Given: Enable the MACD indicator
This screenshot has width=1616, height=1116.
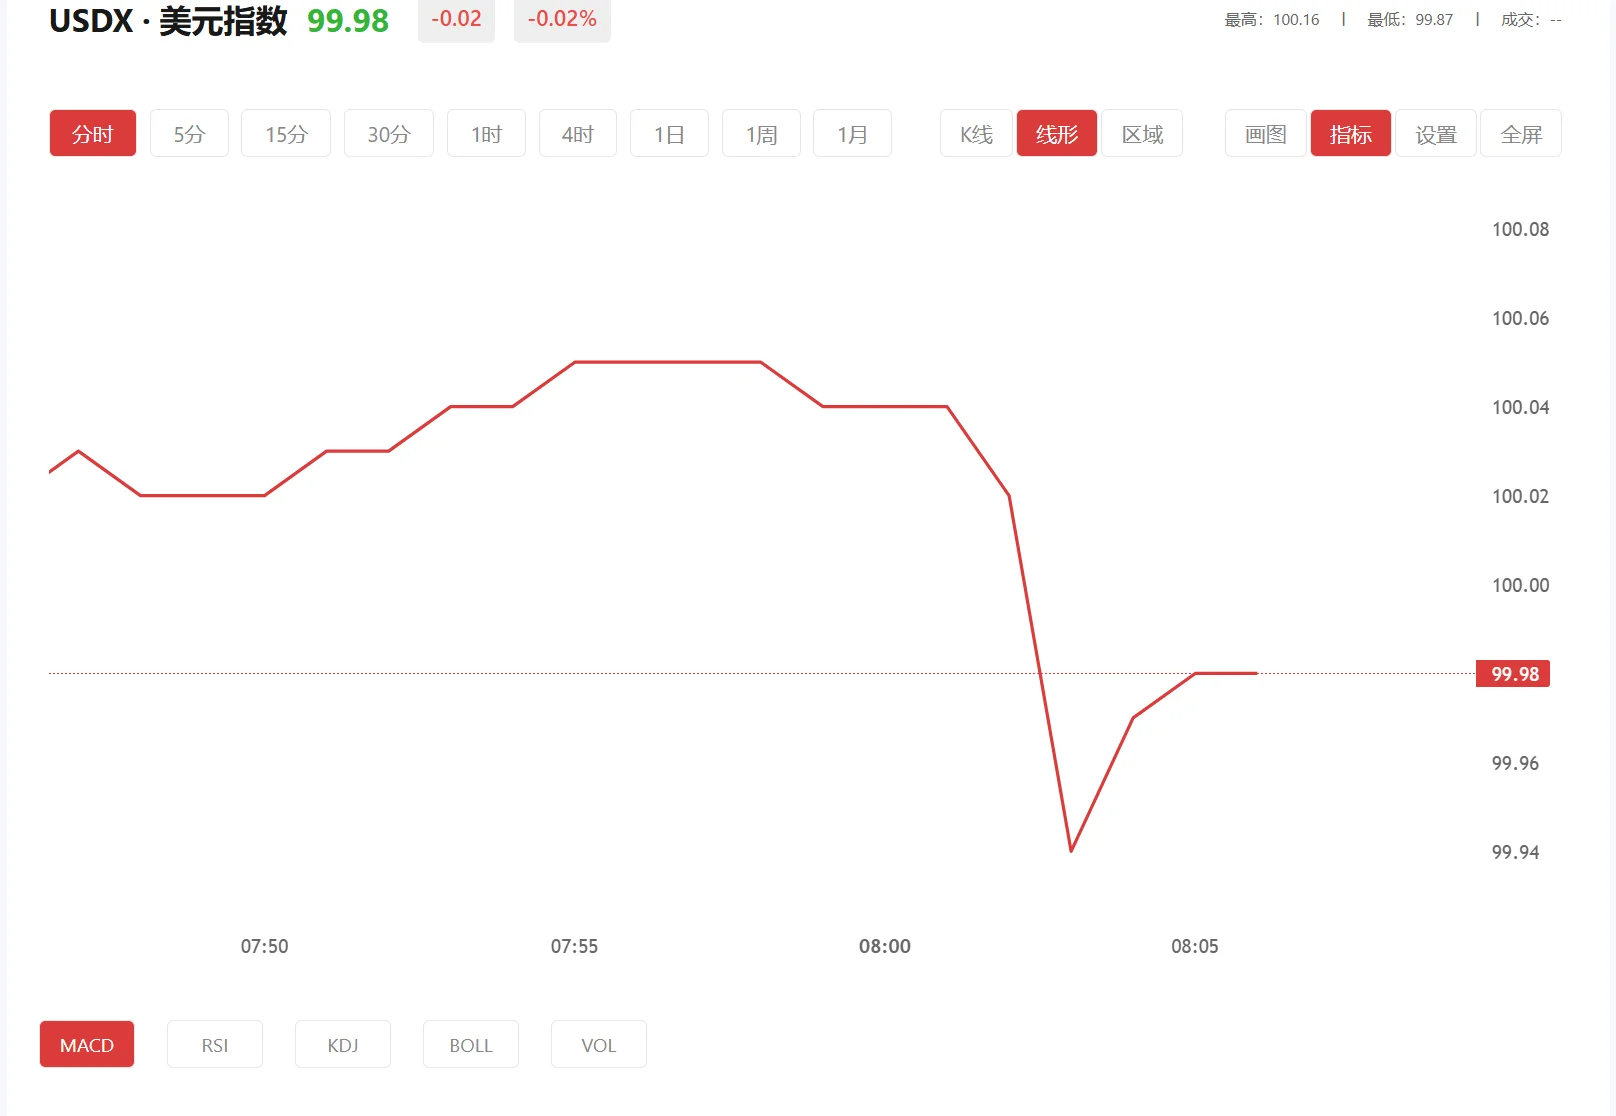Looking at the screenshot, I should tap(87, 1045).
